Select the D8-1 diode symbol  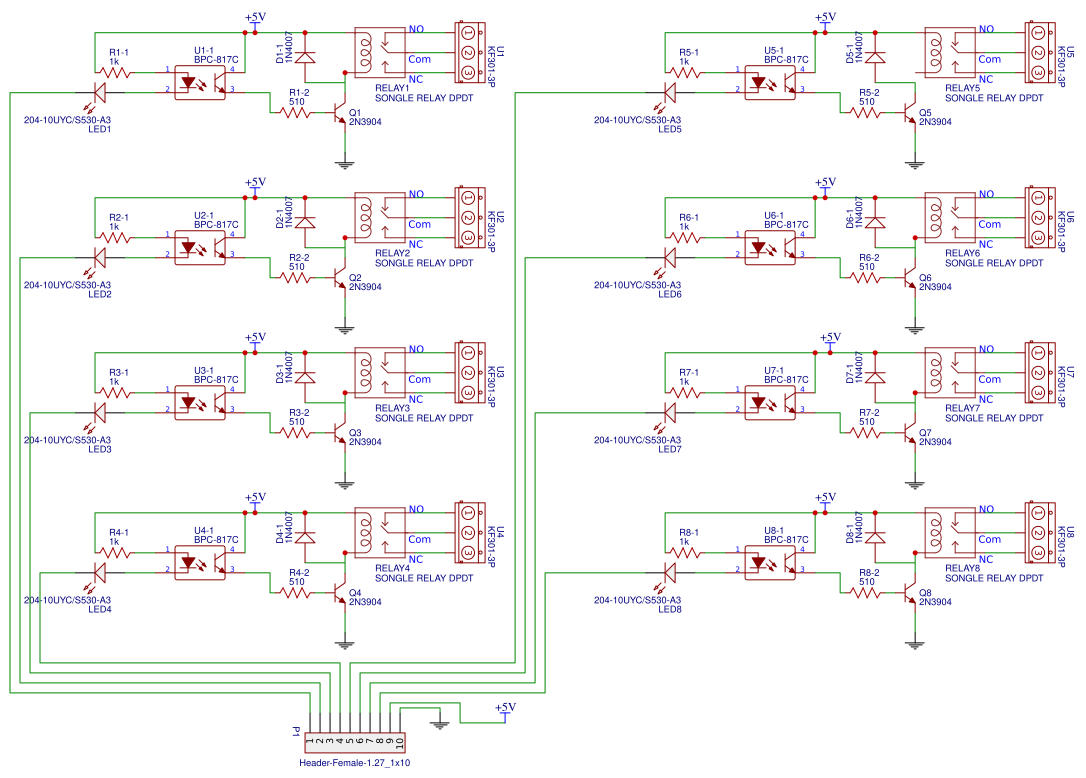(x=875, y=537)
